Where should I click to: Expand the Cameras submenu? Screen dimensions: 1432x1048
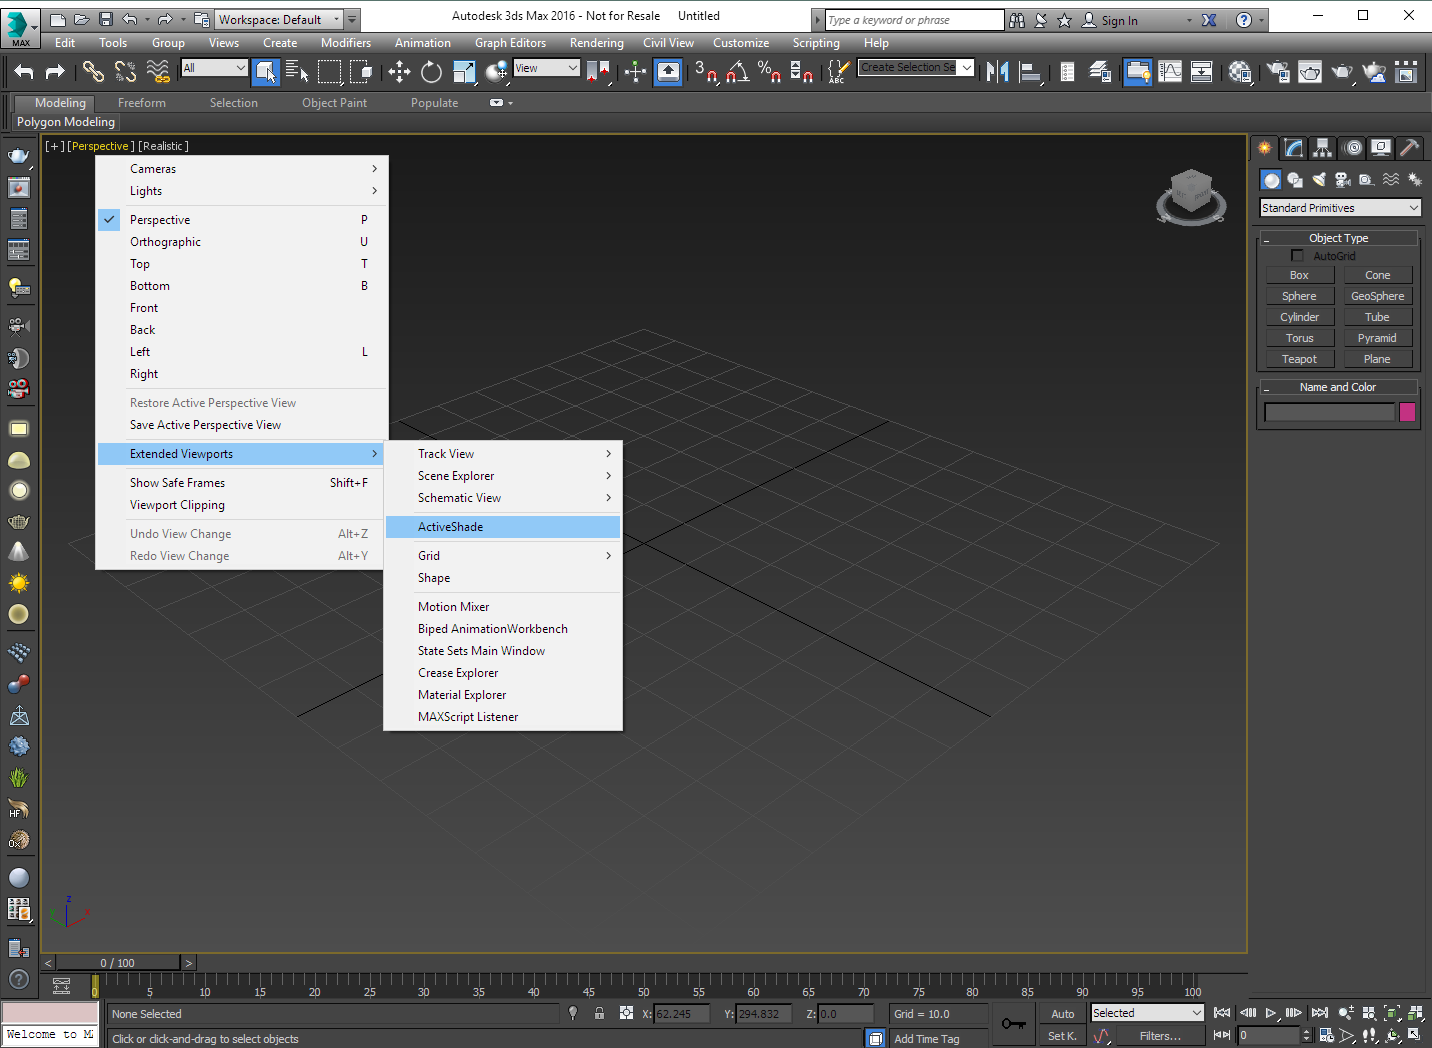pos(242,169)
